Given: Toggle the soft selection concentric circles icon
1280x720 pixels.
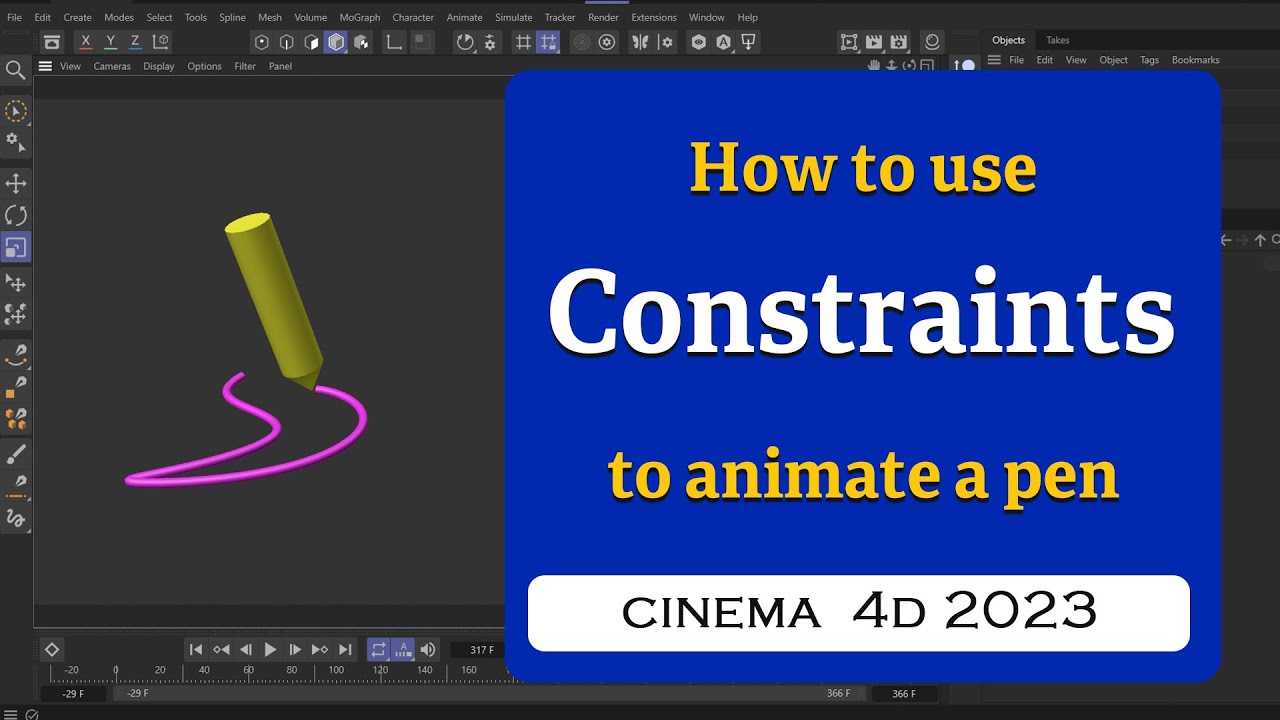Looking at the screenshot, I should point(582,42).
